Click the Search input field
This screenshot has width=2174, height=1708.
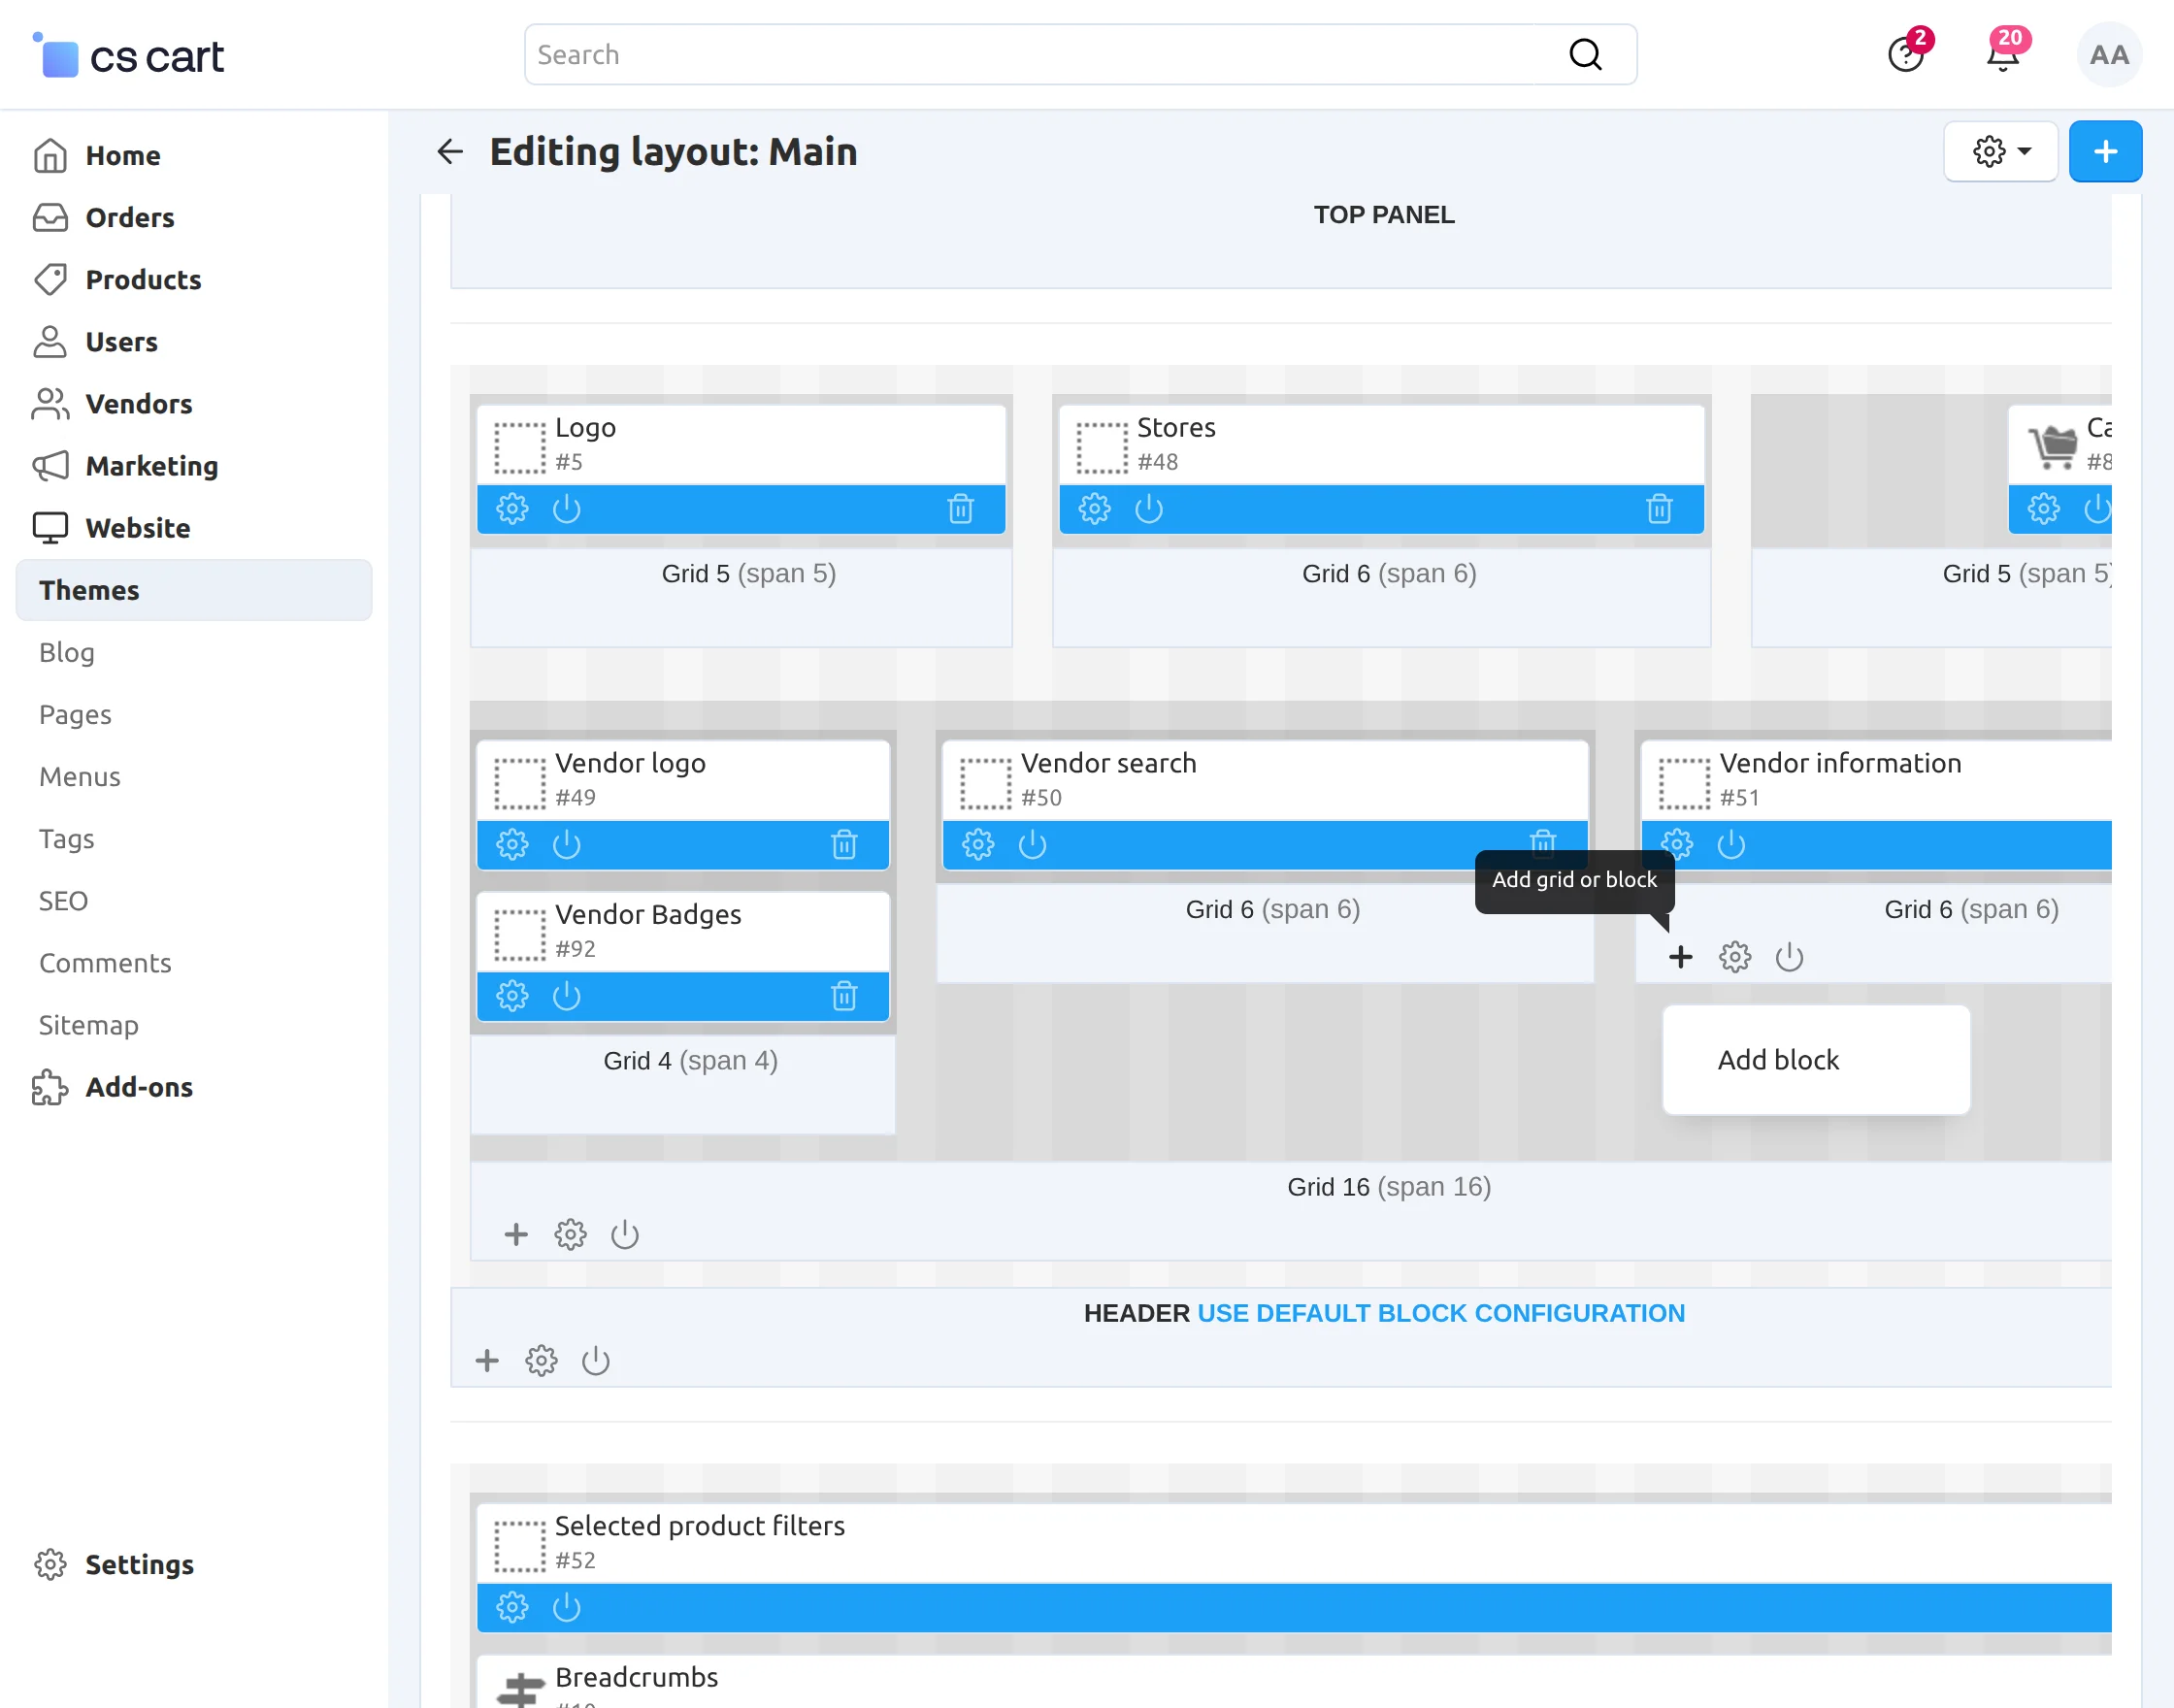pos(1050,55)
